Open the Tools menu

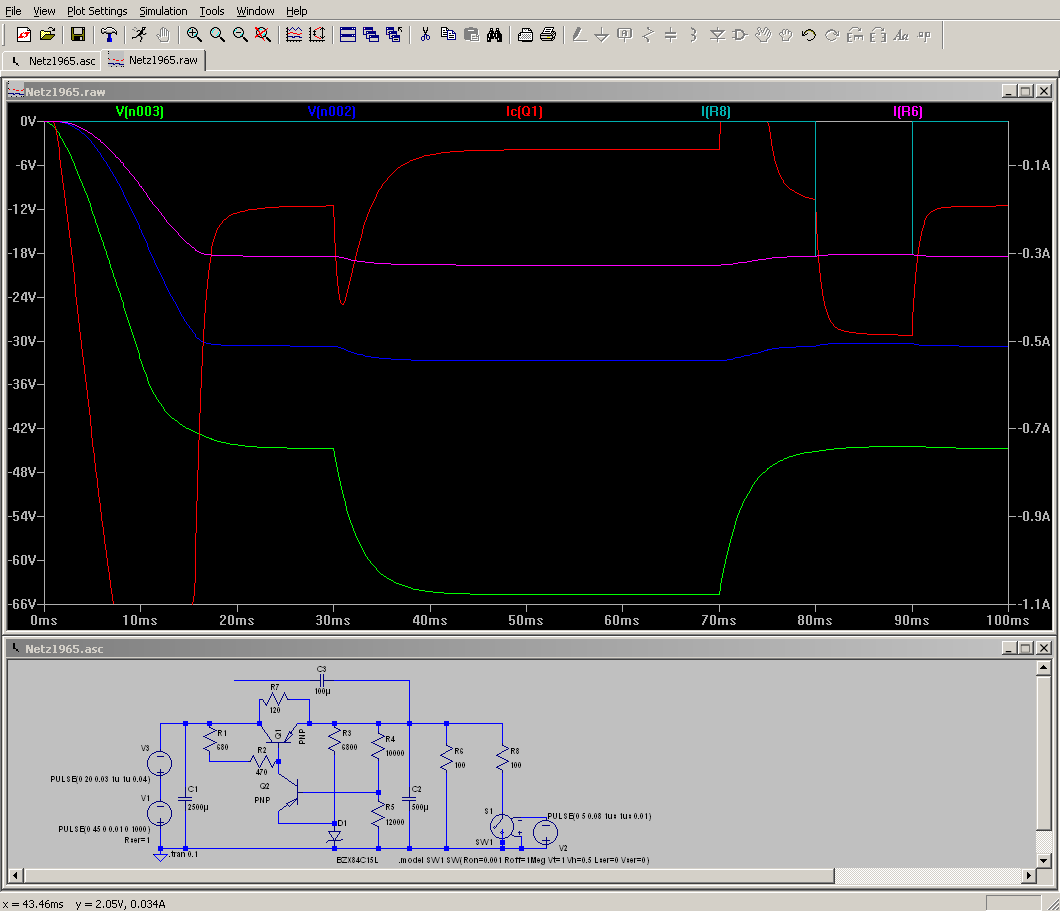pos(212,11)
